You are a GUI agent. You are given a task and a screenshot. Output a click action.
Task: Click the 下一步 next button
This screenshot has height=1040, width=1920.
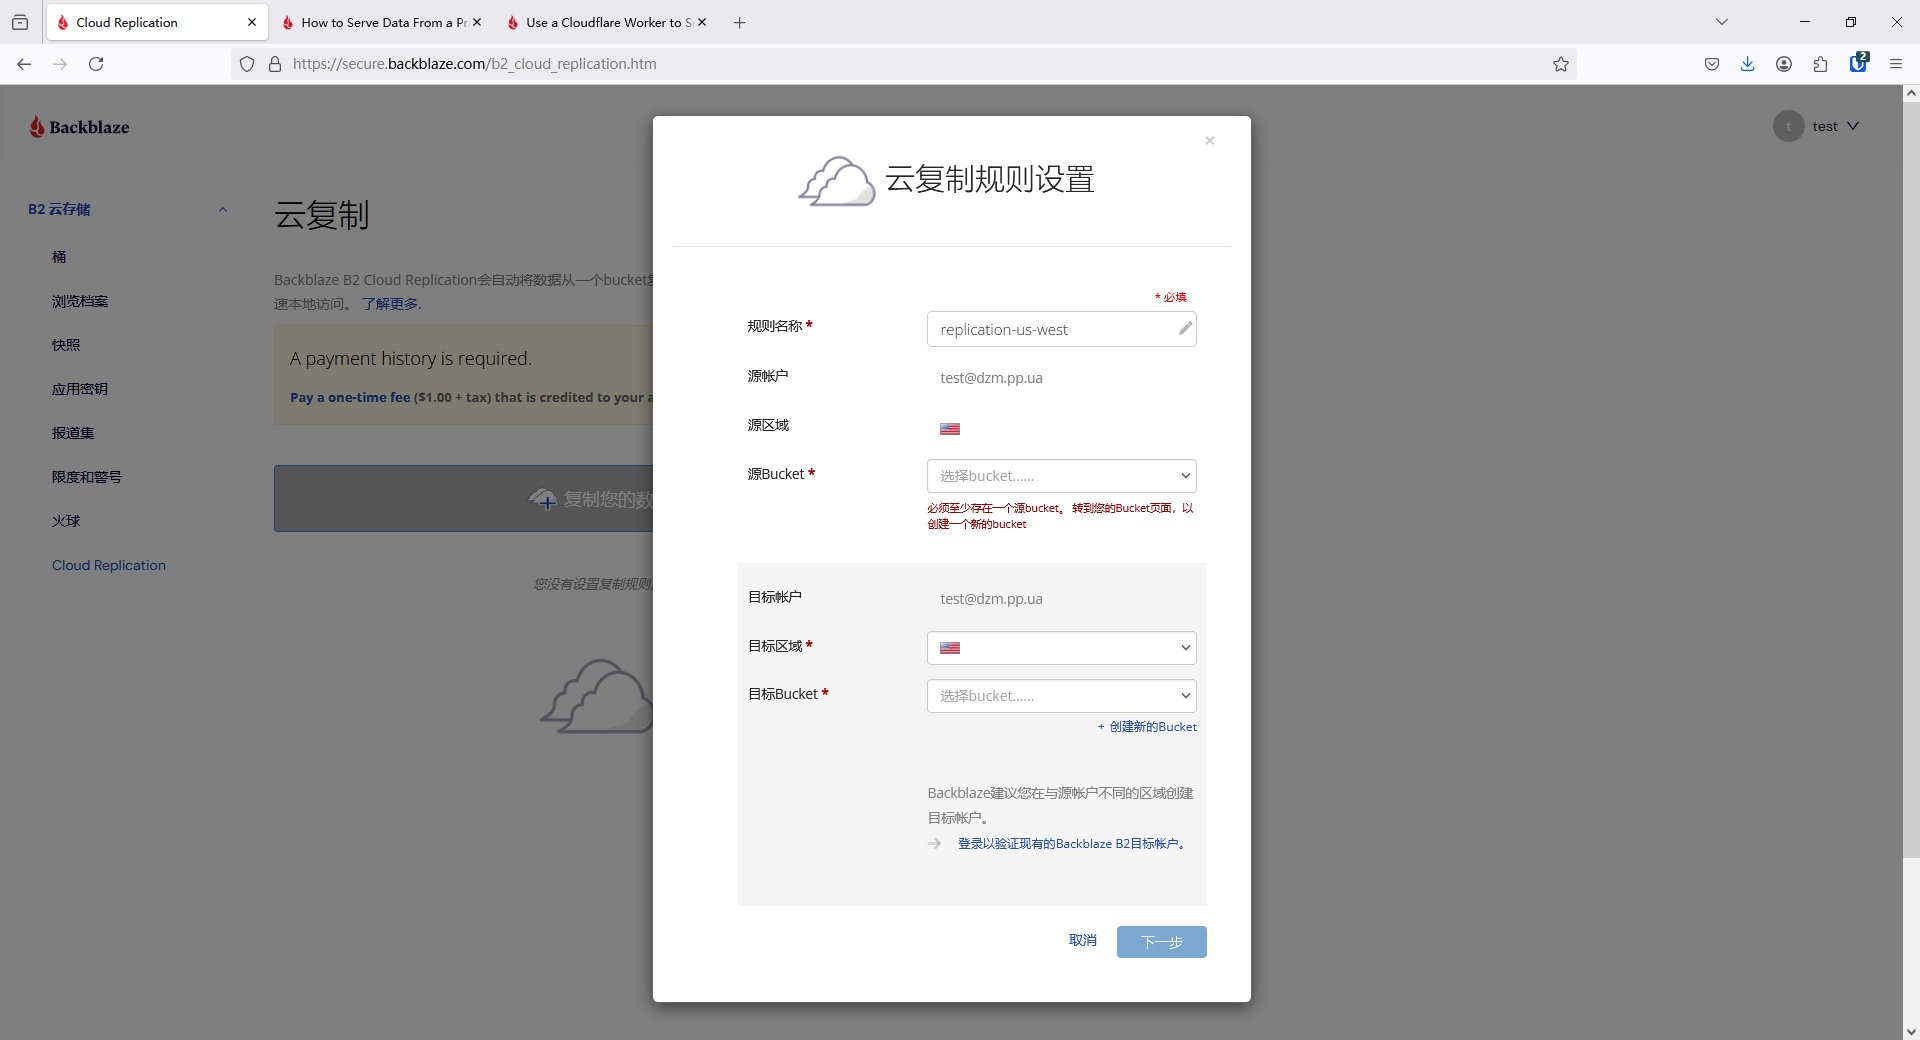tap(1161, 942)
